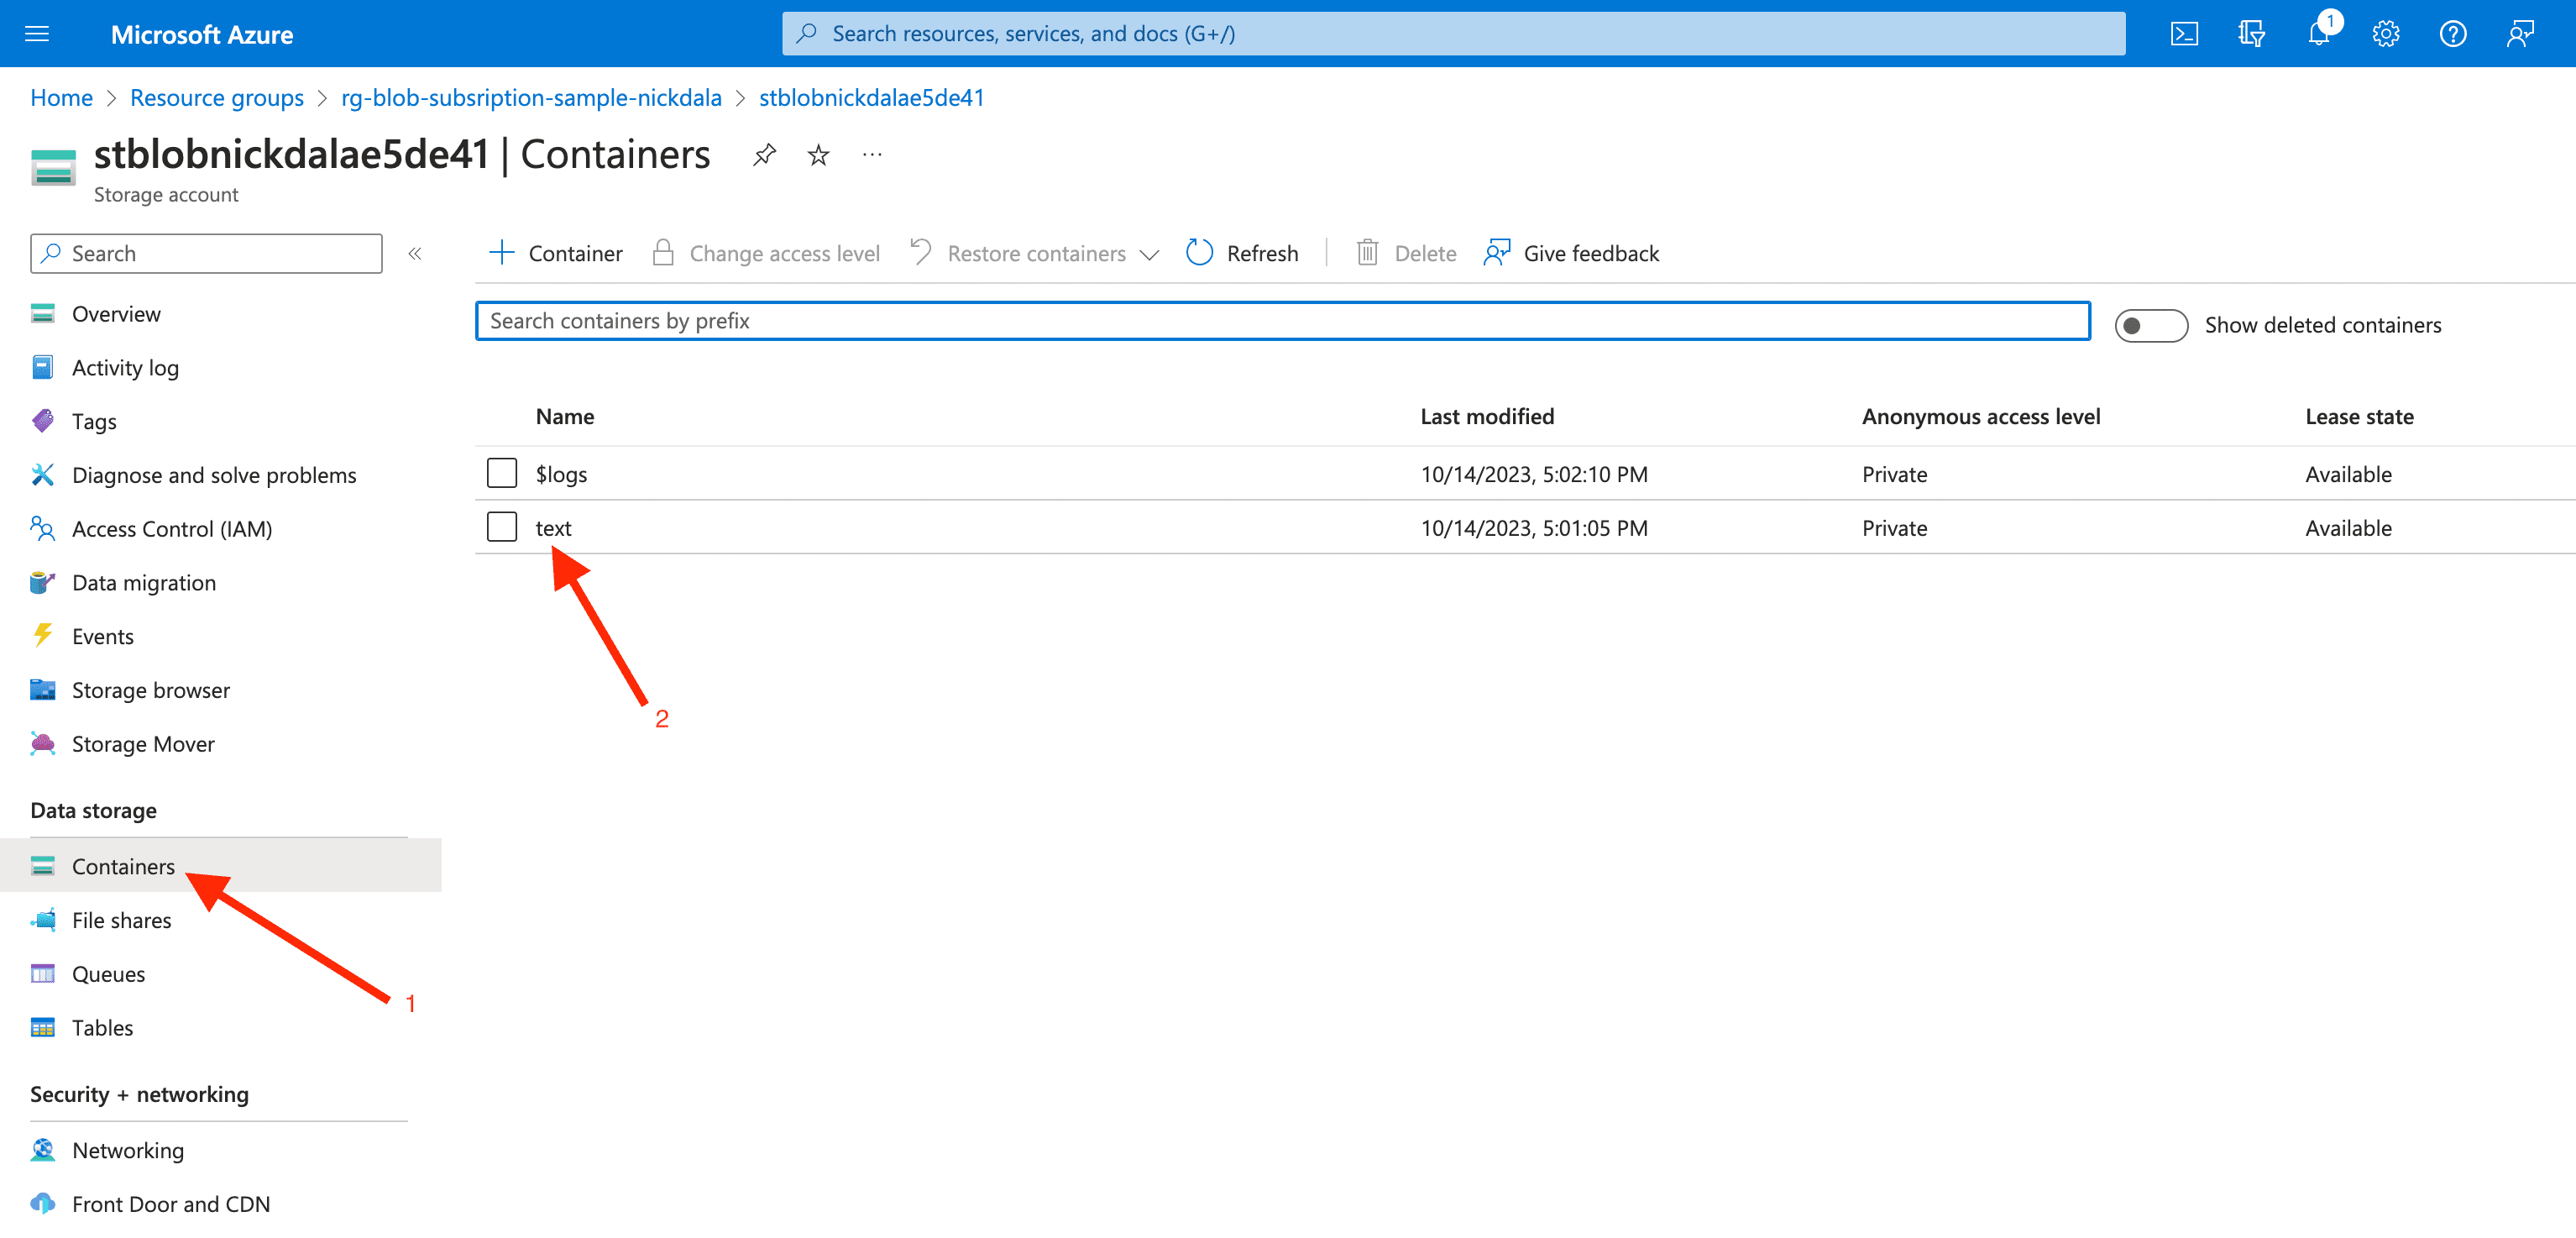Click Resource groups breadcrumb link

(x=216, y=97)
